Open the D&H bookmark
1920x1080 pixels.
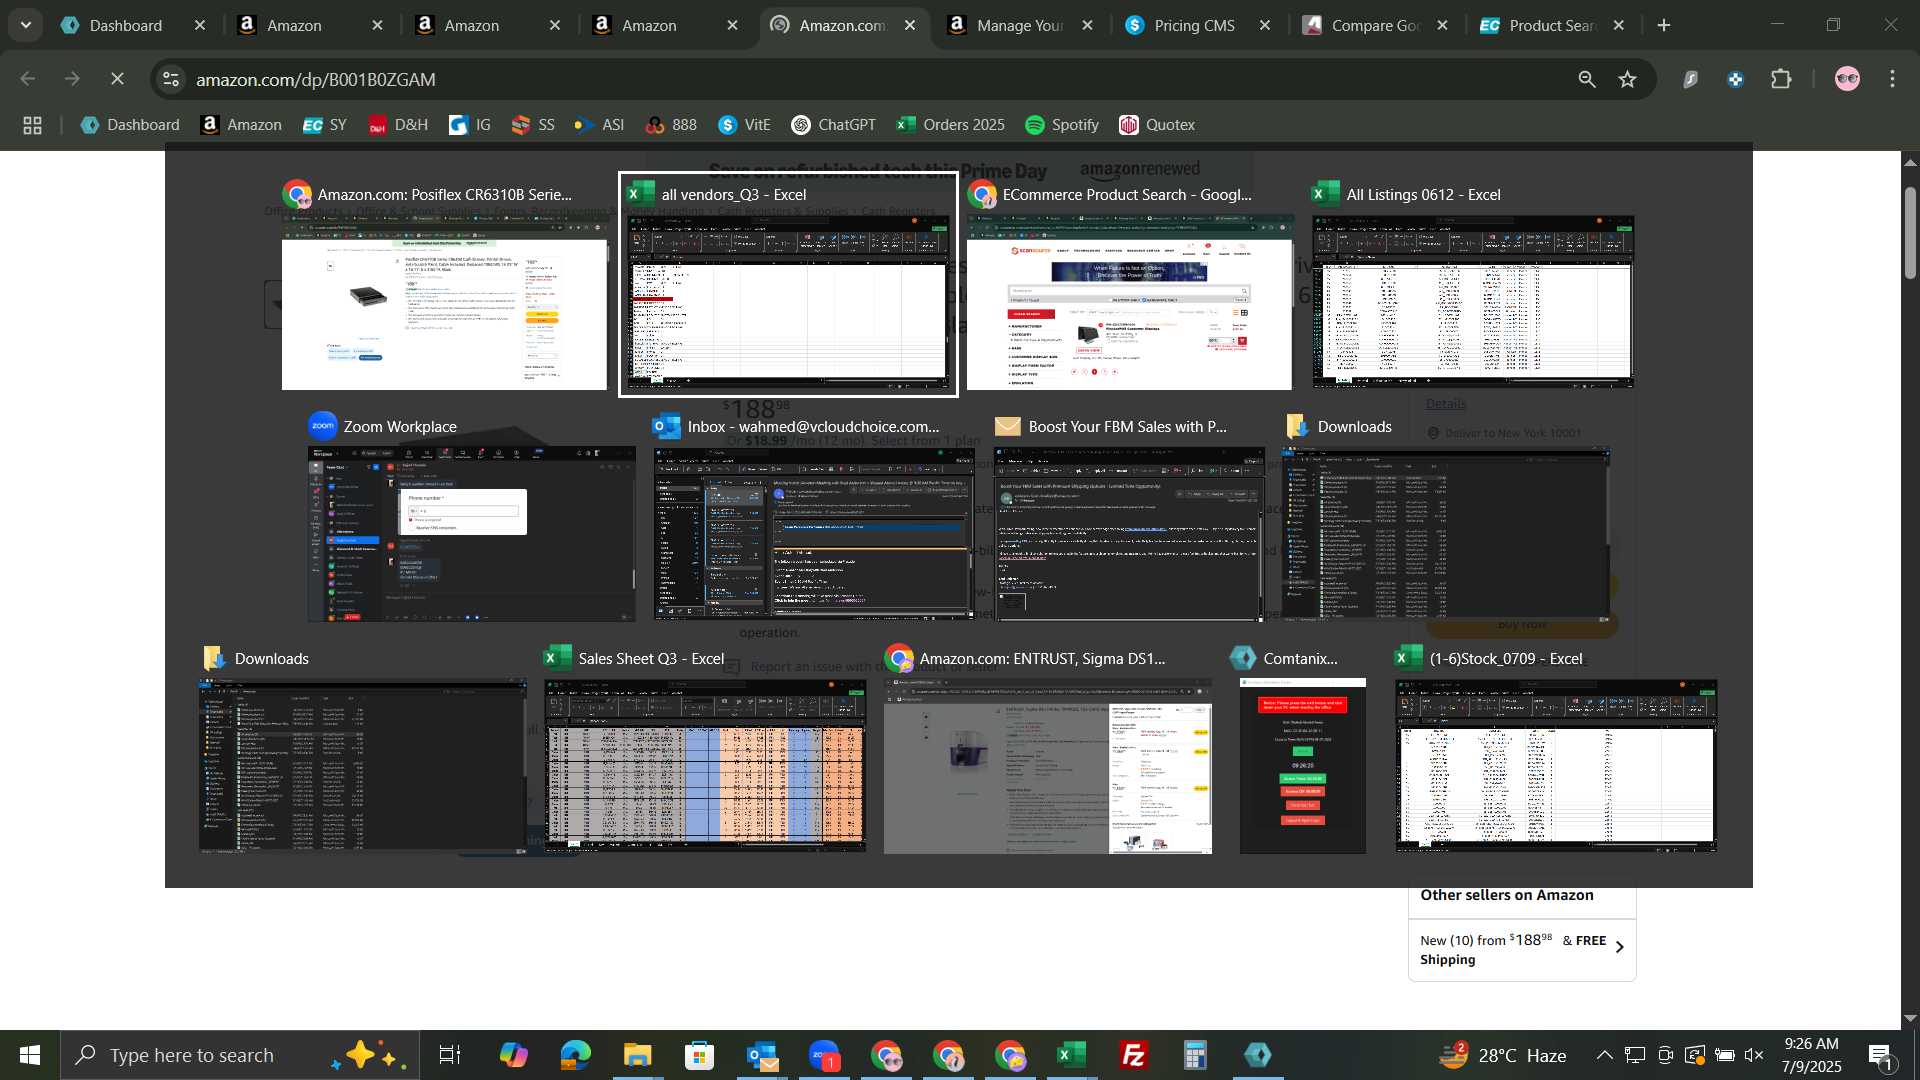(398, 125)
